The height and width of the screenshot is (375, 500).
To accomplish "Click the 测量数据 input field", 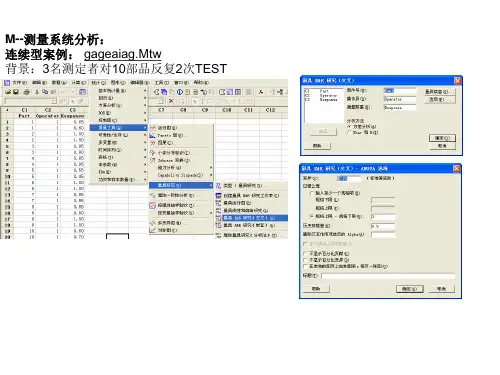I will (400, 107).
